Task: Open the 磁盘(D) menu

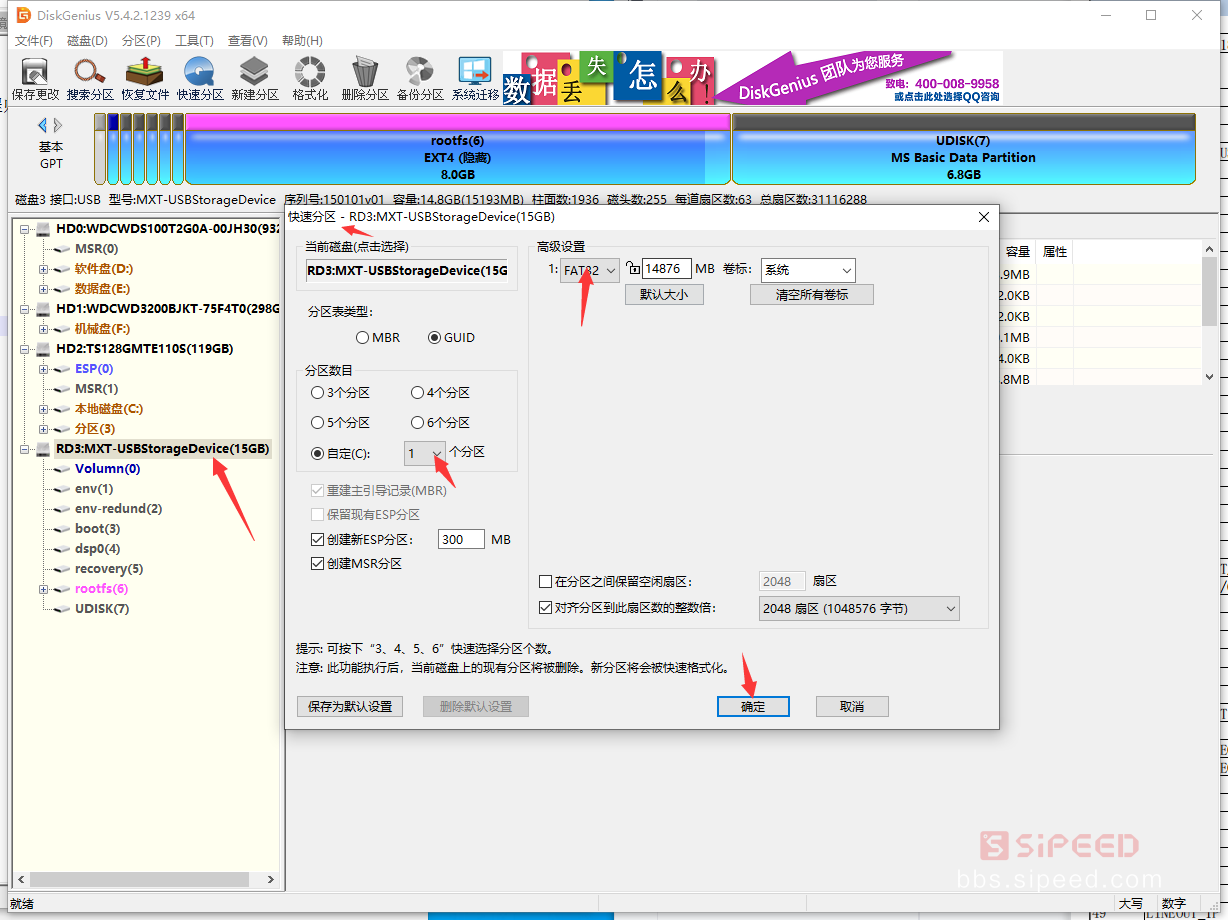Action: [x=87, y=41]
